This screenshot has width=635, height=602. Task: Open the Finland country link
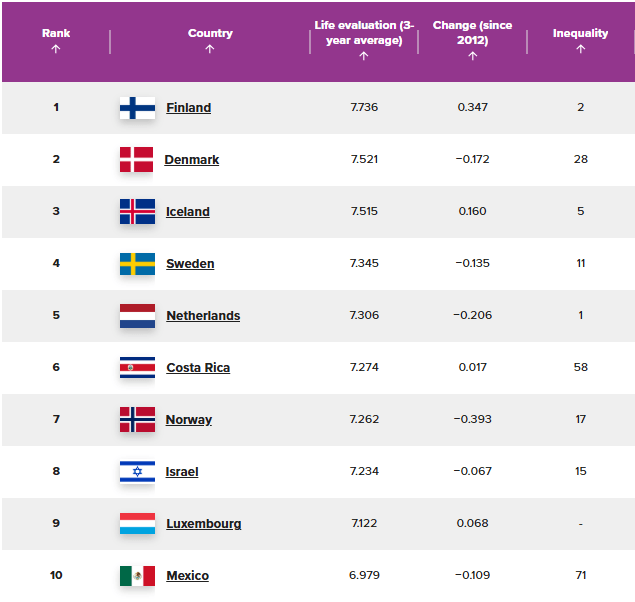pos(188,108)
